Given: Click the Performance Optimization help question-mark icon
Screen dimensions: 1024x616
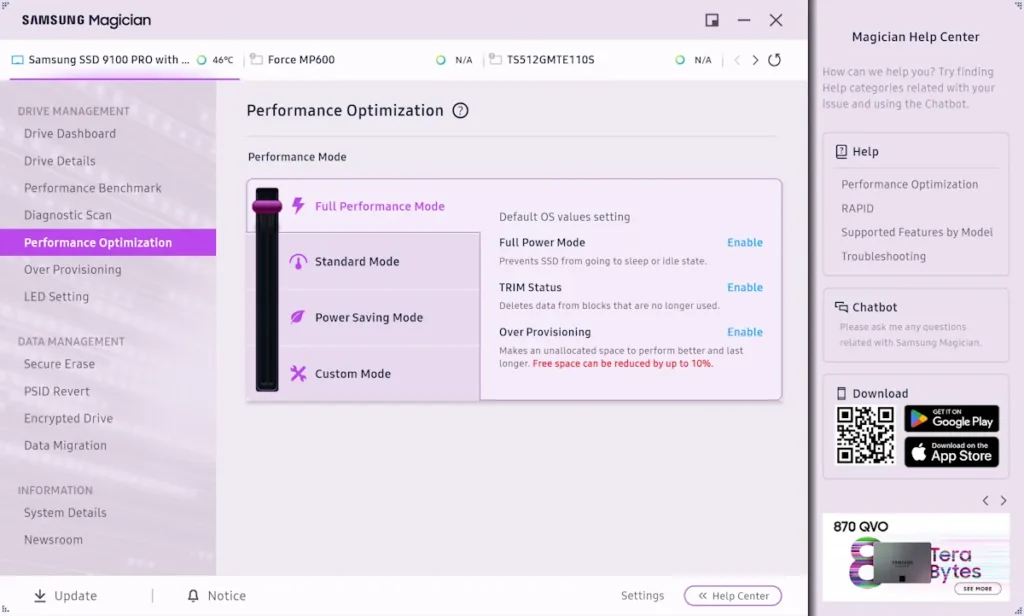Looking at the screenshot, I should (460, 110).
